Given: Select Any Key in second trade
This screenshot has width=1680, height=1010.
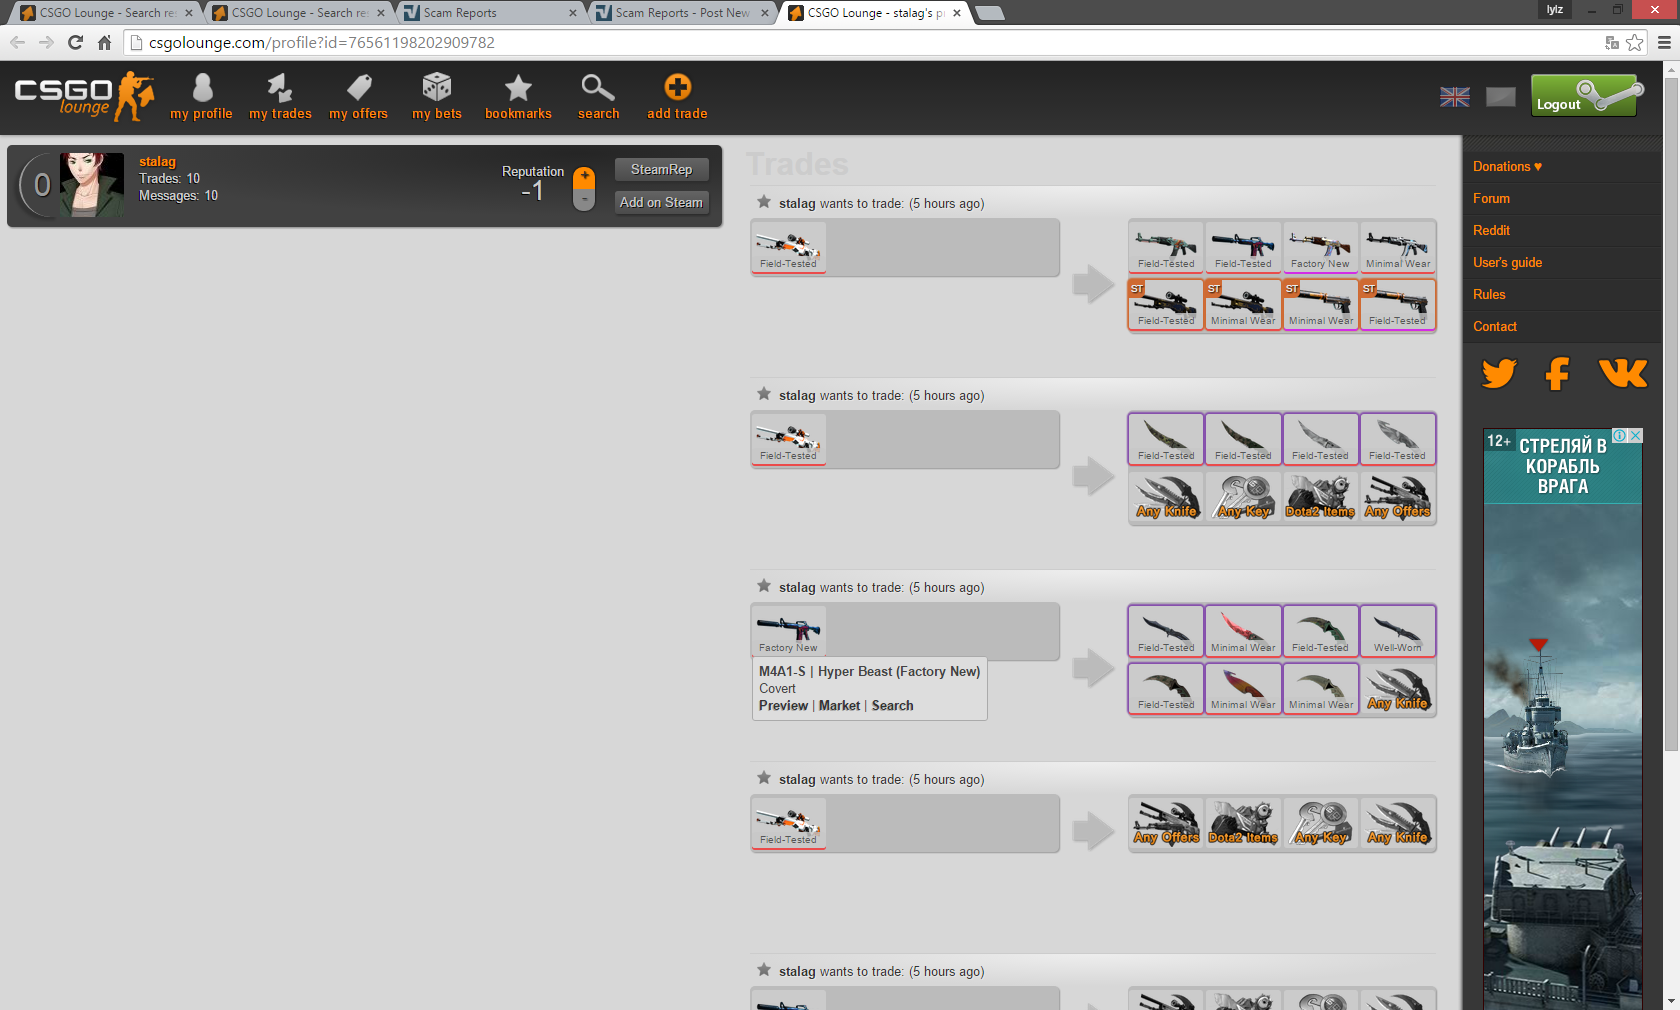Looking at the screenshot, I should point(1243,496).
